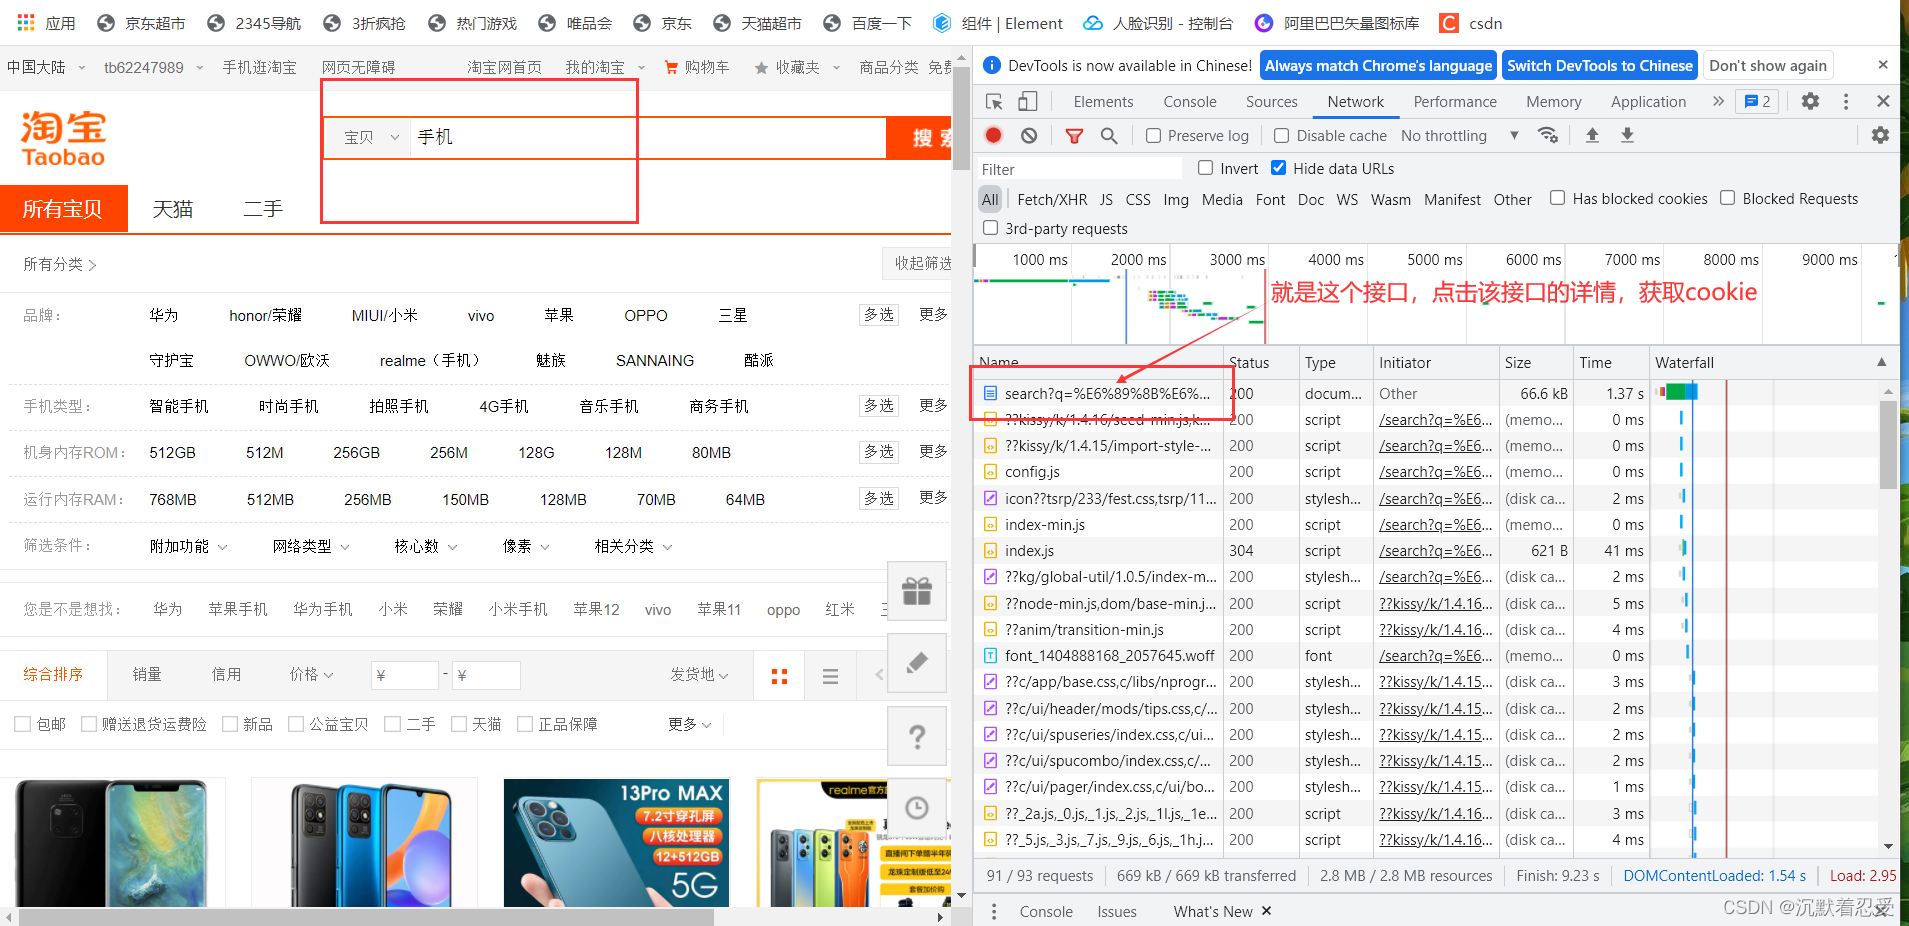Open the pencil feedback sidebar icon
Screen dimensions: 1909x926
[x=917, y=663]
